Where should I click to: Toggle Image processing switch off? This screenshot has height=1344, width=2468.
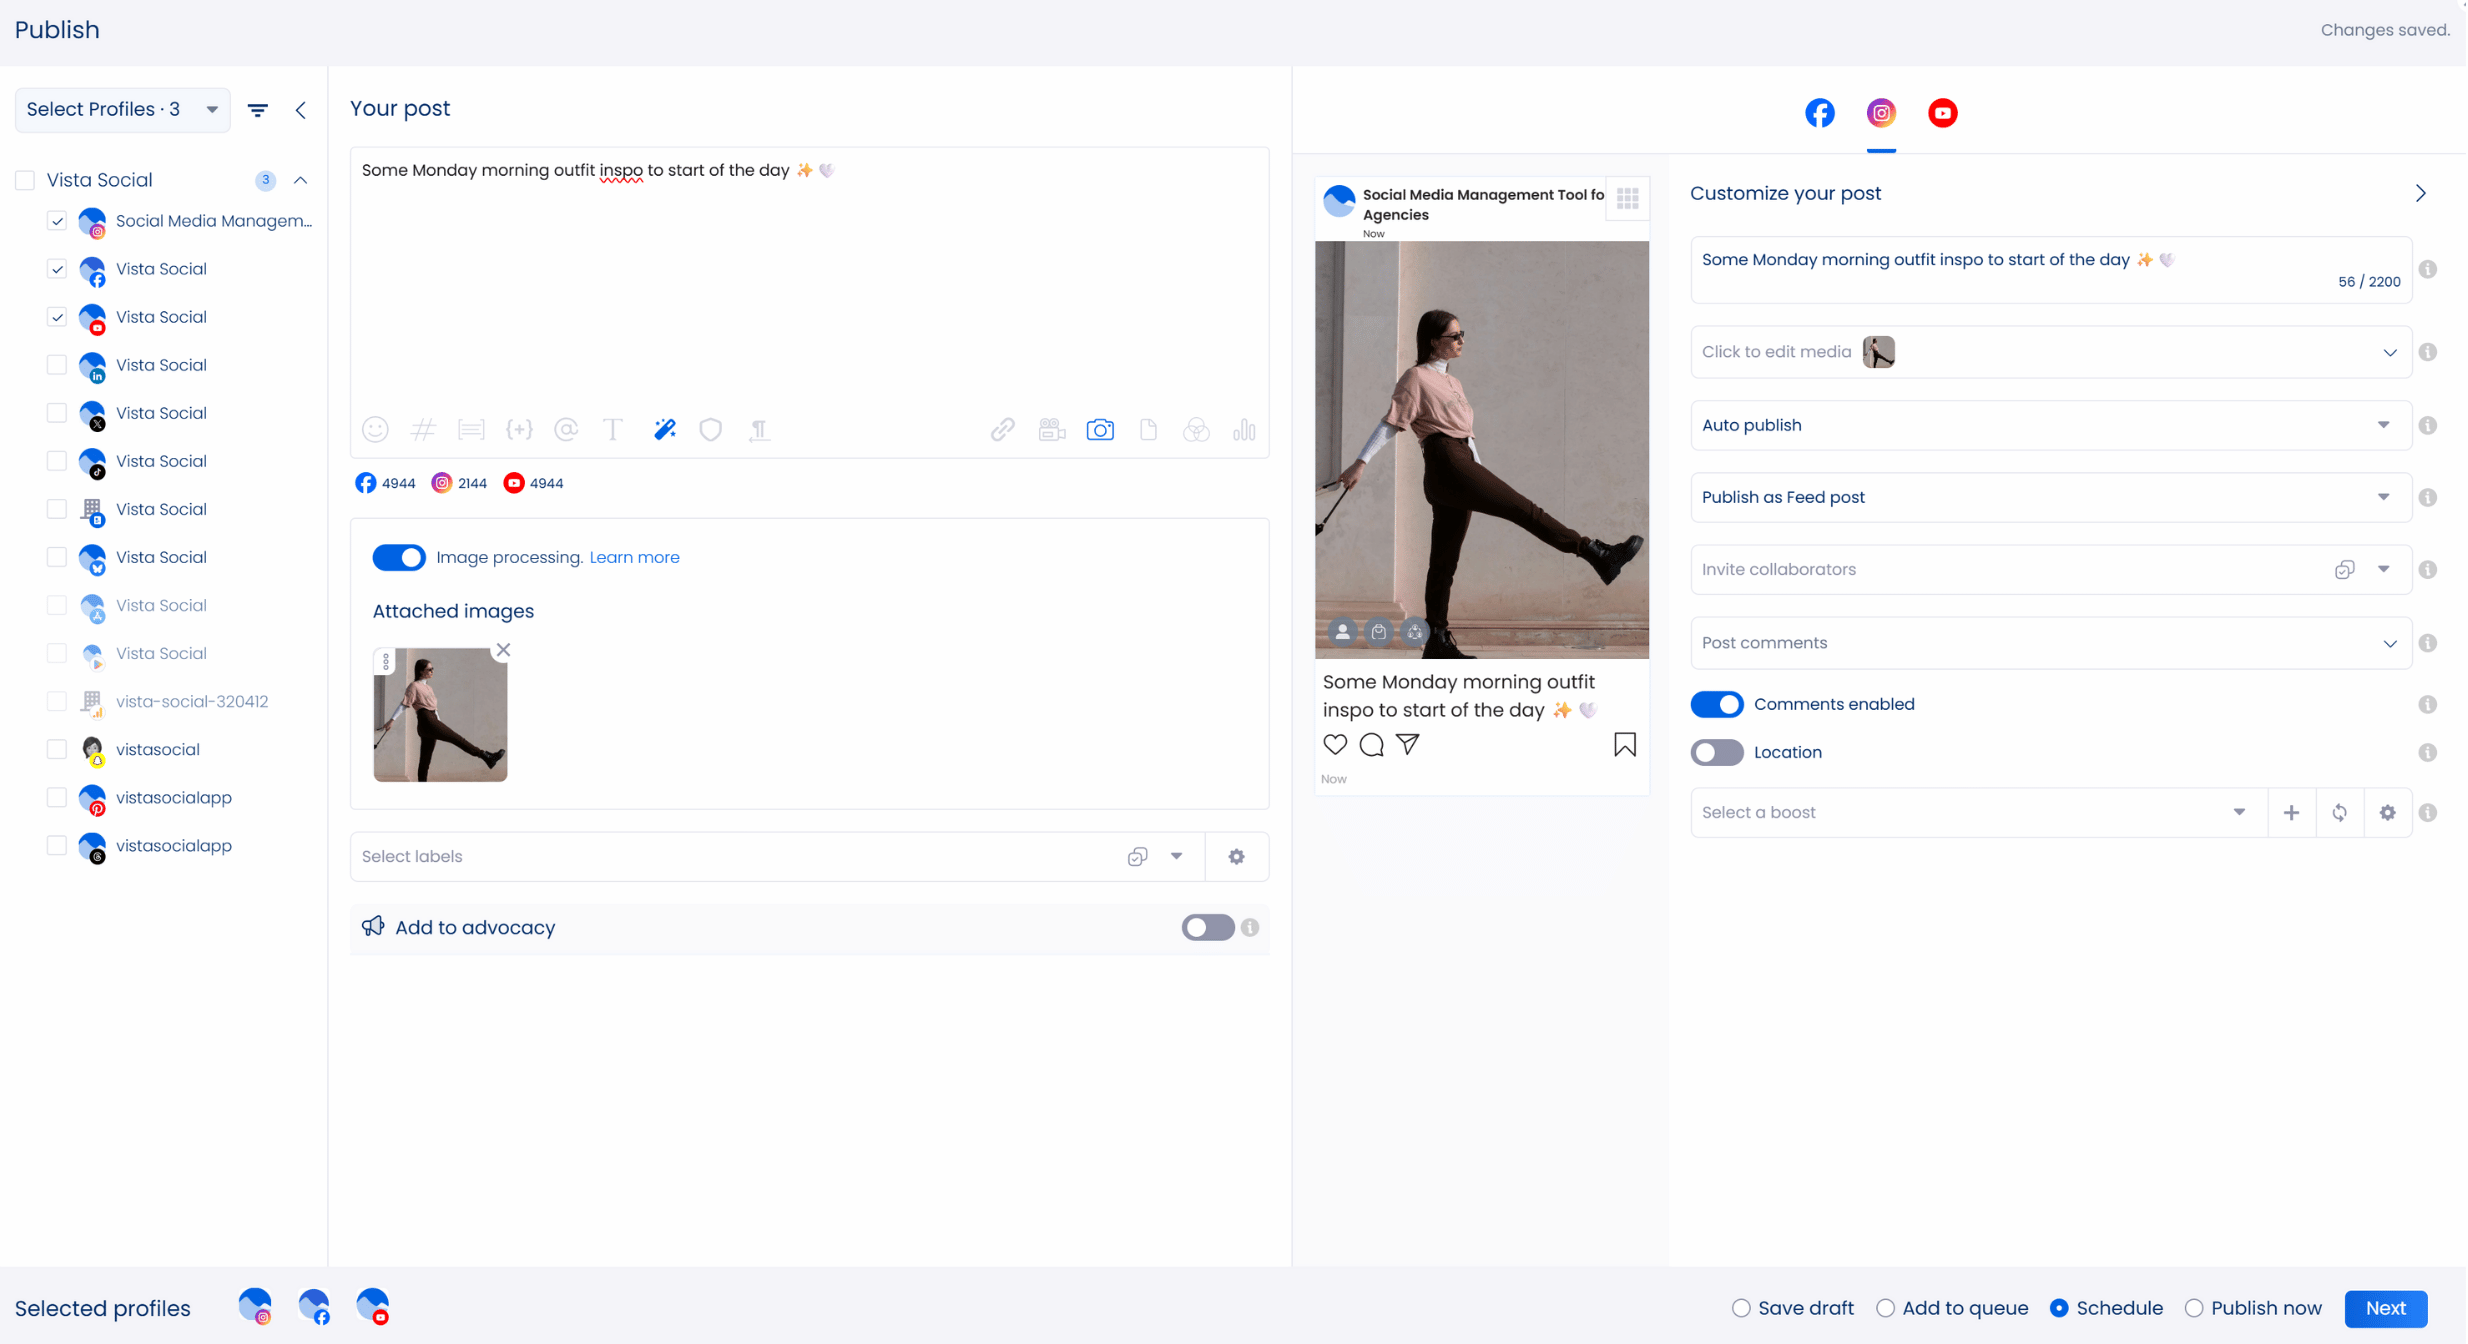[x=399, y=557]
